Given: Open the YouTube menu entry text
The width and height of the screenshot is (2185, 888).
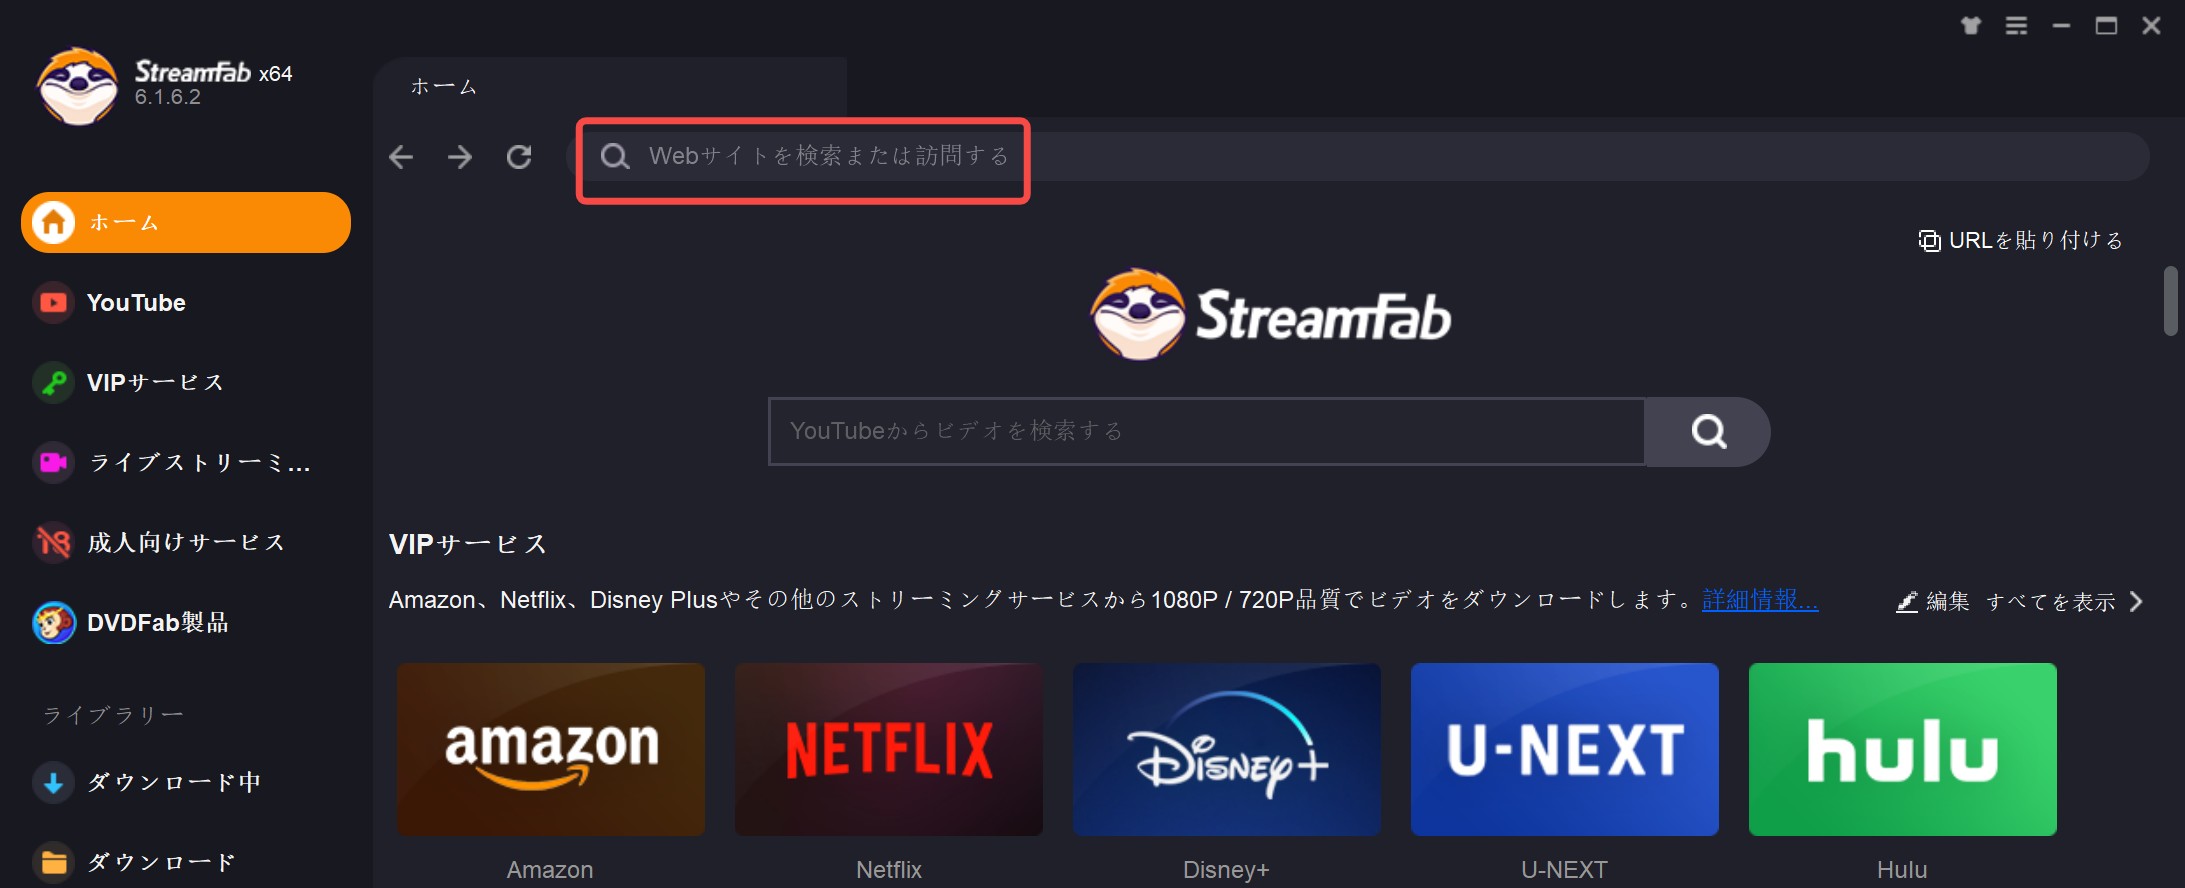Looking at the screenshot, I should pyautogui.click(x=136, y=302).
